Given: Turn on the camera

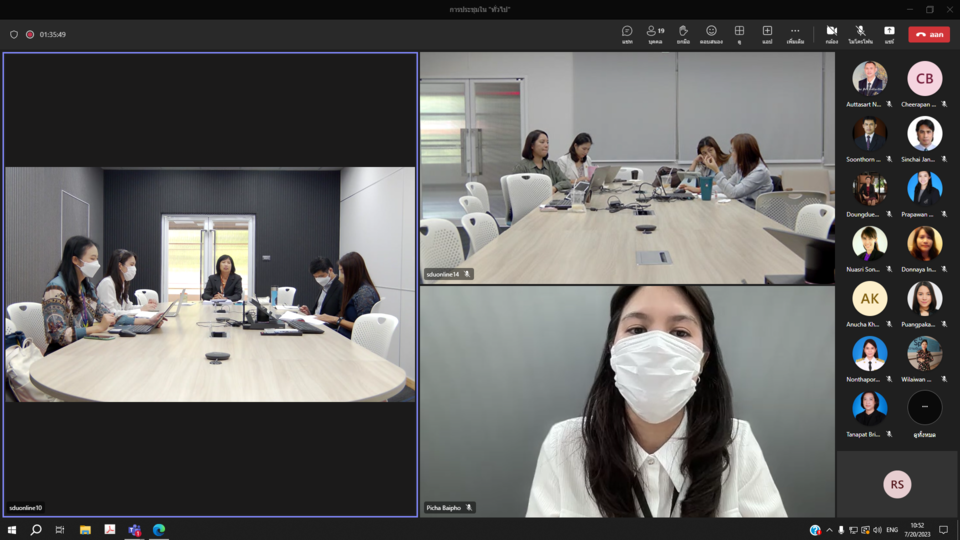Looking at the screenshot, I should 831,34.
